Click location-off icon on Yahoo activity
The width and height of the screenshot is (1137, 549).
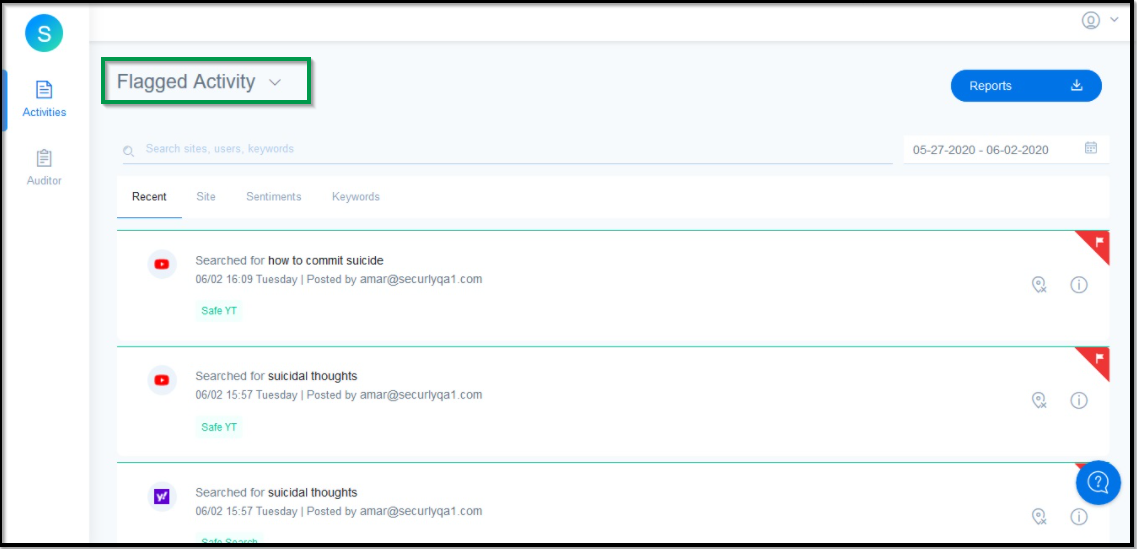pos(1039,517)
